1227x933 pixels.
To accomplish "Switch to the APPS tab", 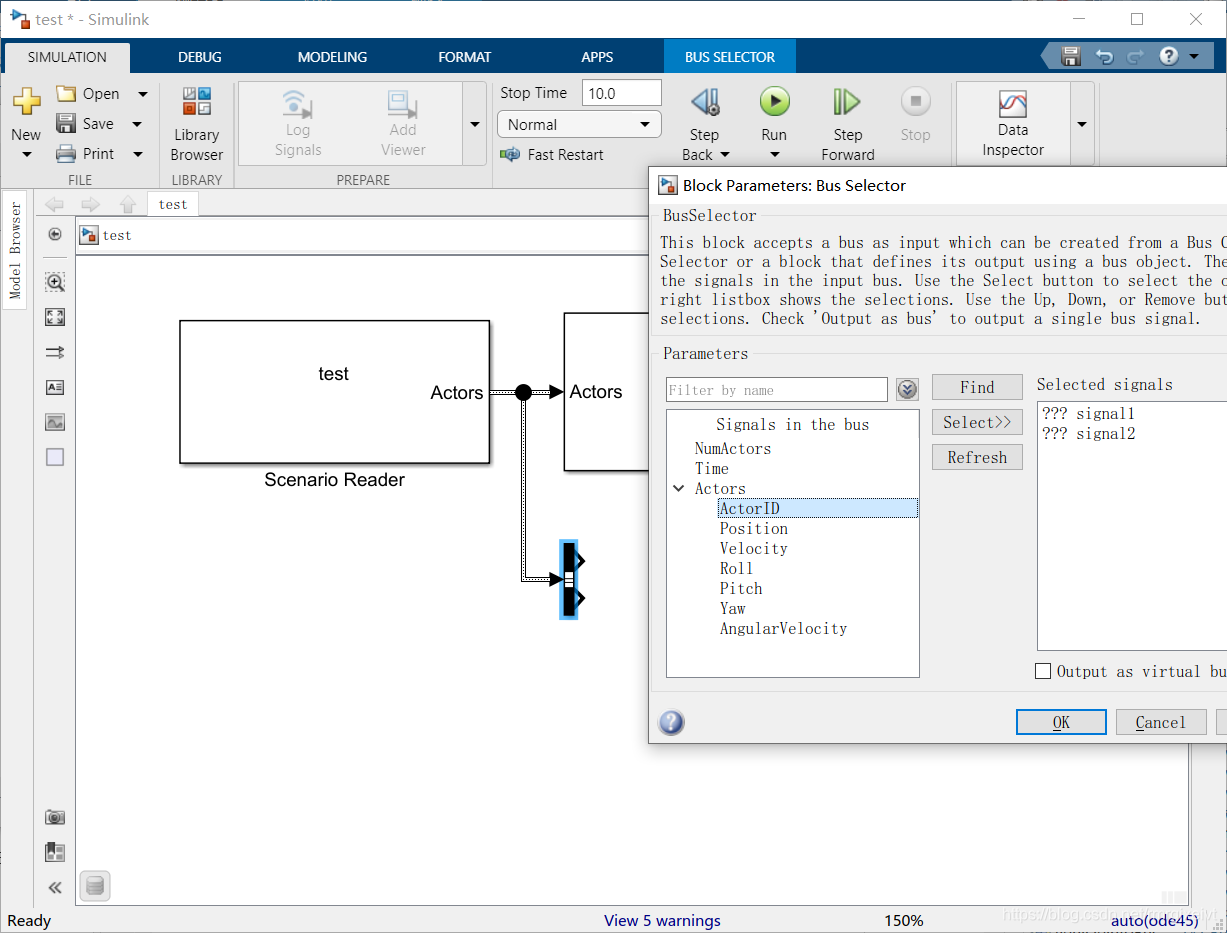I will [597, 57].
